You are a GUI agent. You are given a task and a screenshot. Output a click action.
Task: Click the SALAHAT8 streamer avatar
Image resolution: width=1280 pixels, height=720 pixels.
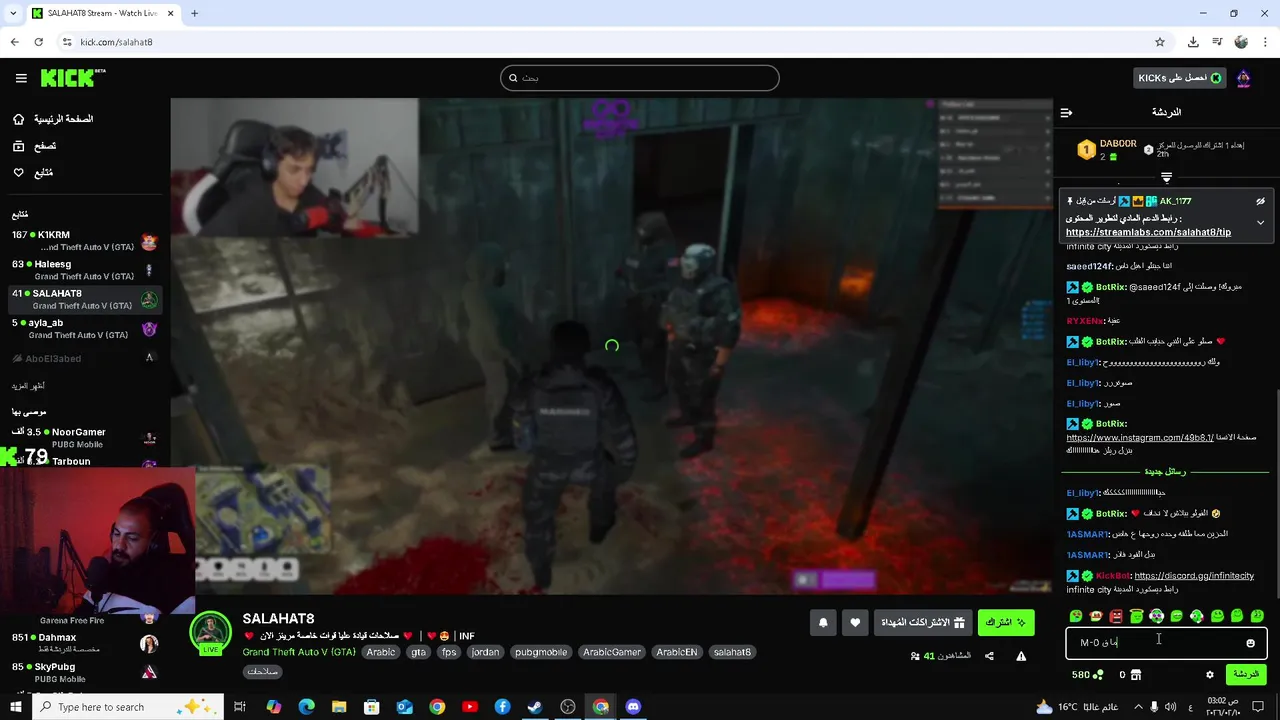210,631
